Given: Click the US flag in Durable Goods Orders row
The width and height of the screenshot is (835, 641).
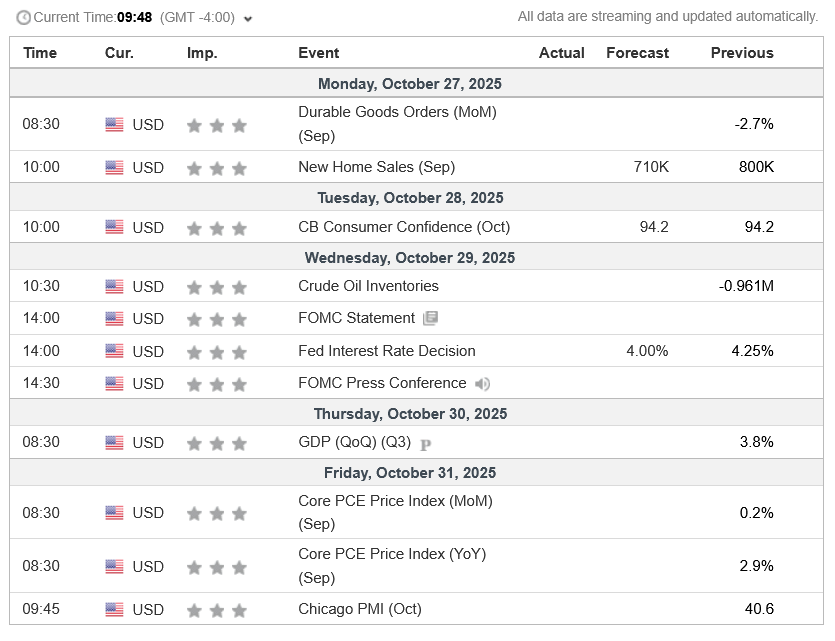Looking at the screenshot, I should (x=114, y=125).
